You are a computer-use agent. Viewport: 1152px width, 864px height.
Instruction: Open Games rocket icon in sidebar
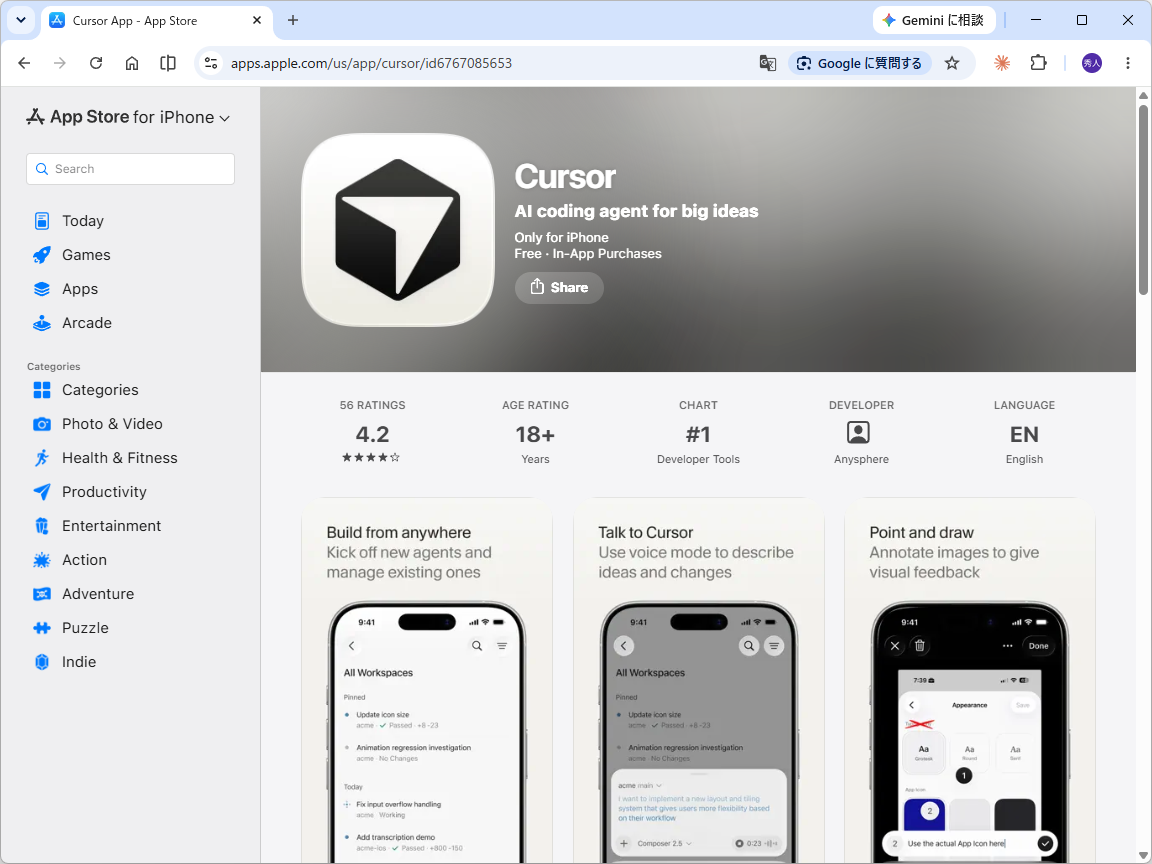pyautogui.click(x=42, y=255)
